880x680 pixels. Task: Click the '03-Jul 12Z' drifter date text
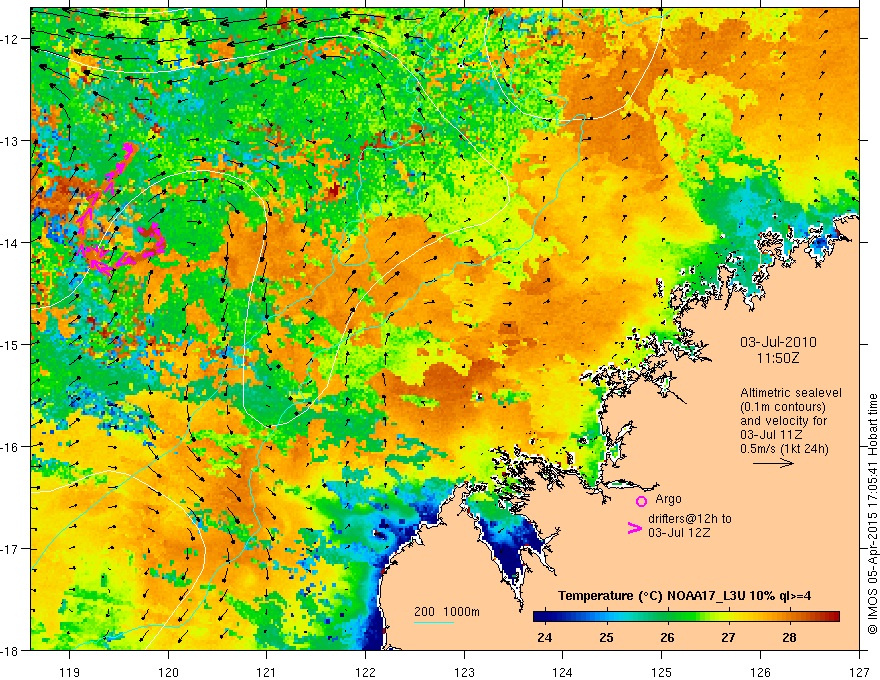679,532
